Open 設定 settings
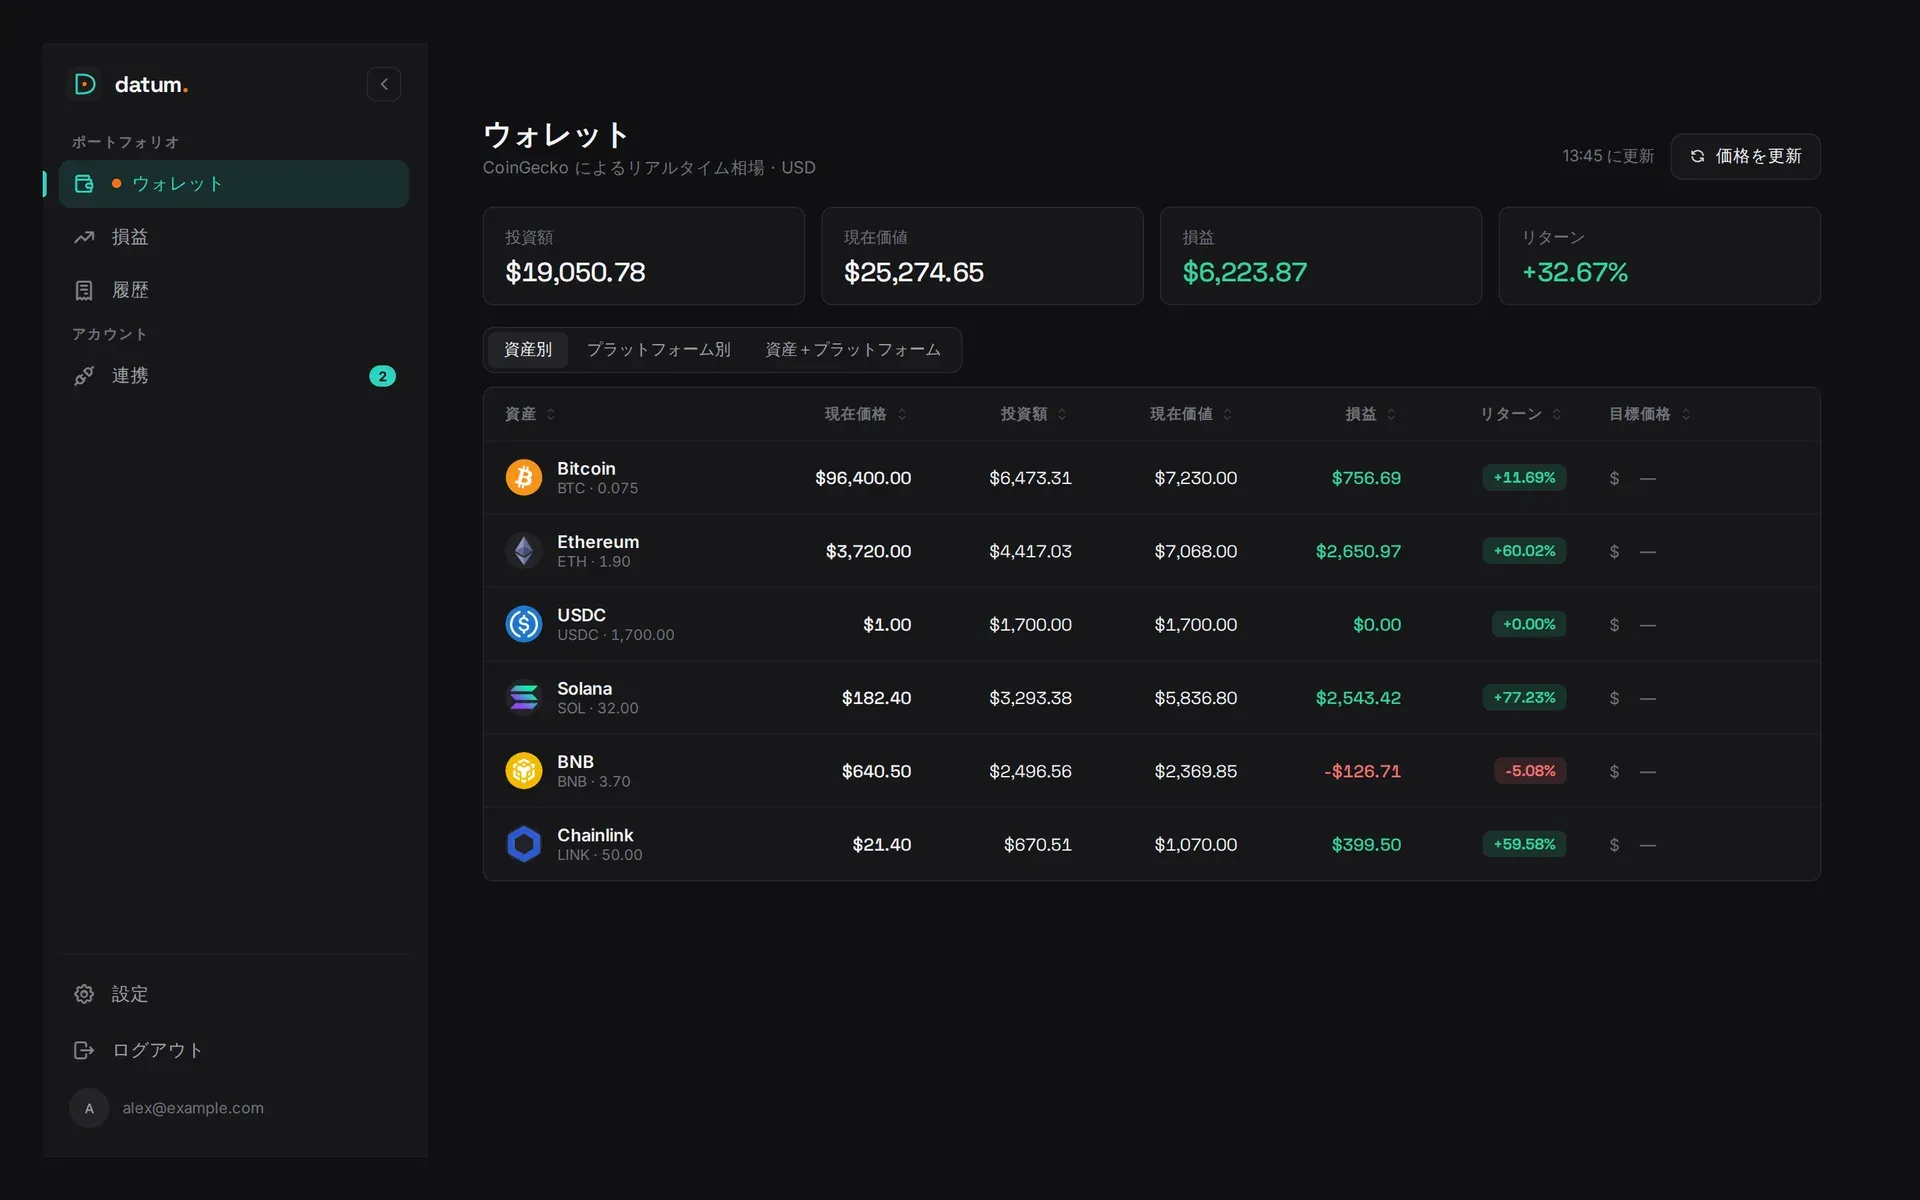 [234, 994]
